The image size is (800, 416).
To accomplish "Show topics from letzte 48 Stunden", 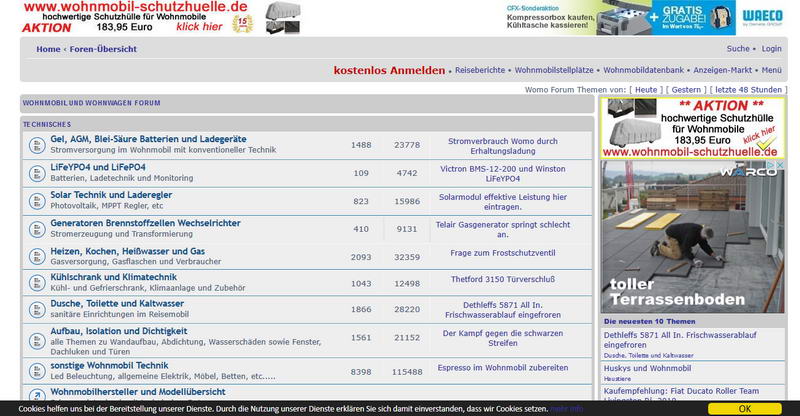I will tap(749, 90).
